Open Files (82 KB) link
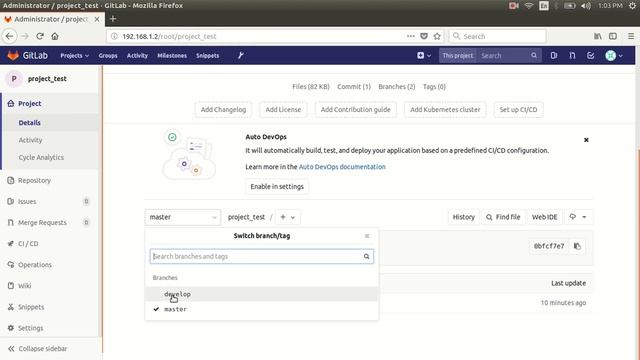Screen dimensions: 640x360 311,87
